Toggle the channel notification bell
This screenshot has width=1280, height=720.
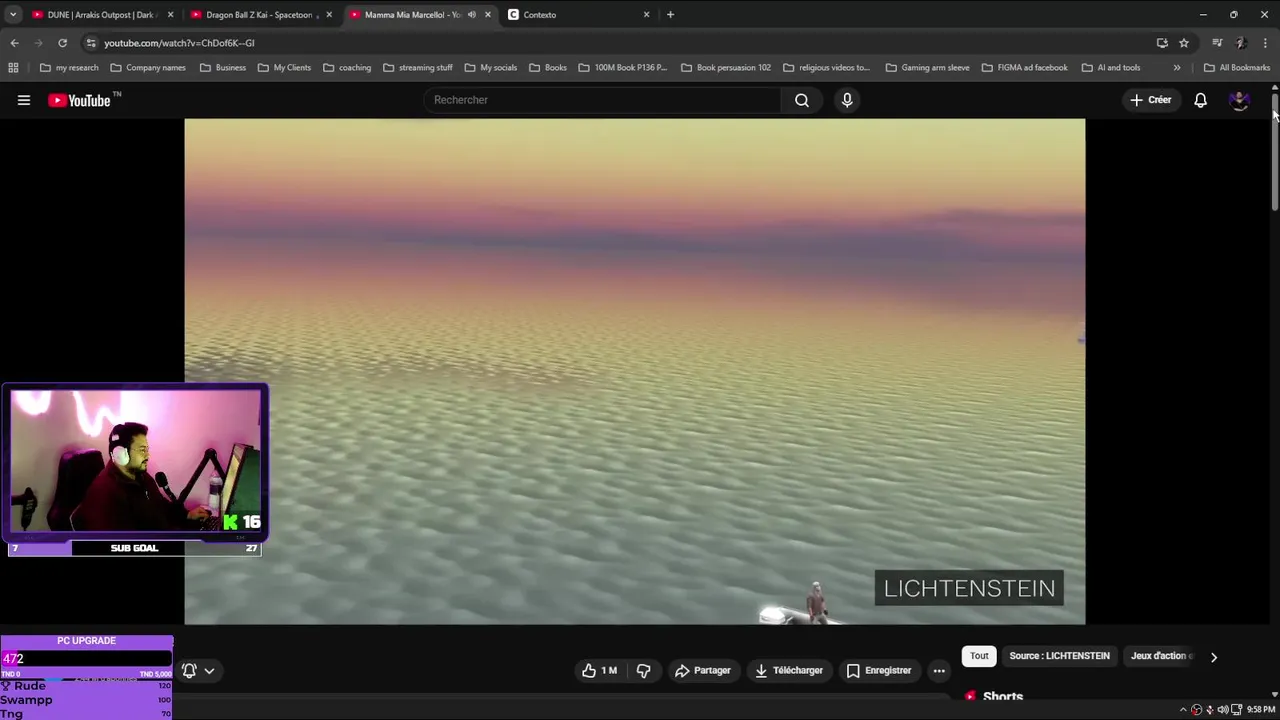pos(189,671)
